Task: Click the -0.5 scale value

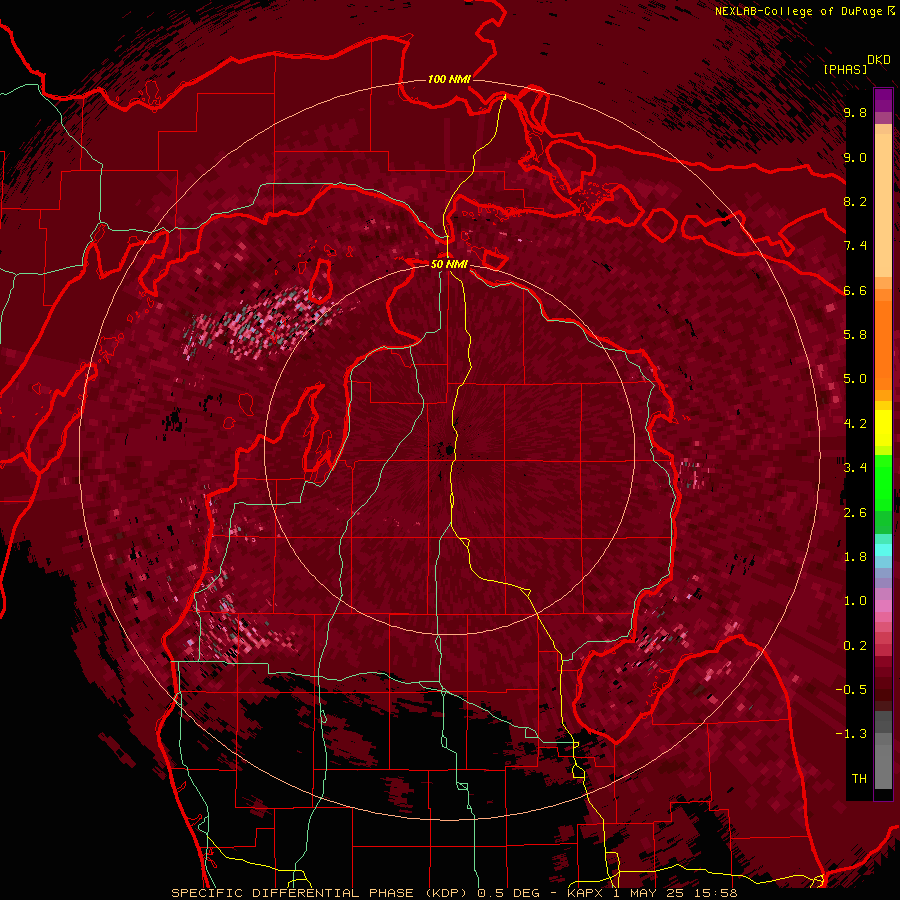Action: coord(851,689)
